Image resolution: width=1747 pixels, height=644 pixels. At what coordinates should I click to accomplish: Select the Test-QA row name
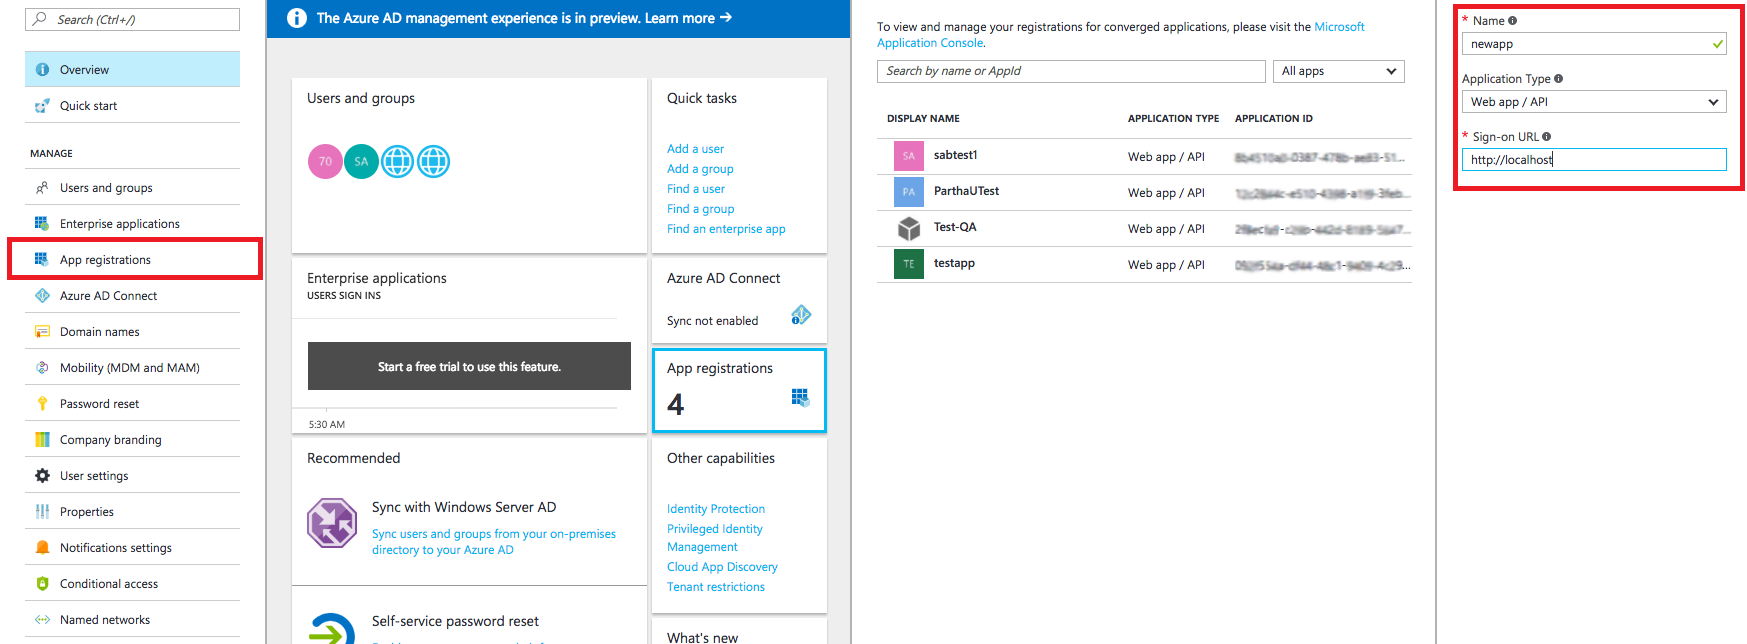click(x=955, y=227)
